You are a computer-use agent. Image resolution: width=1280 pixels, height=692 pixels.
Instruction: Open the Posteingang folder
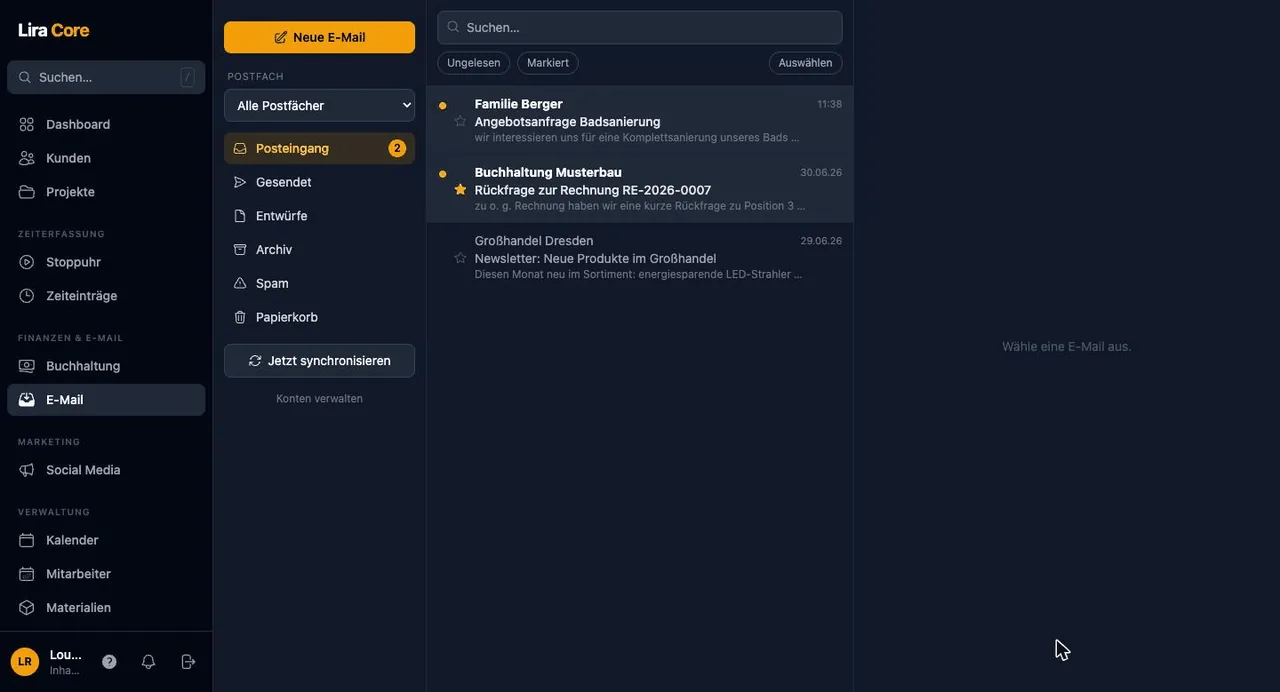pyautogui.click(x=319, y=148)
